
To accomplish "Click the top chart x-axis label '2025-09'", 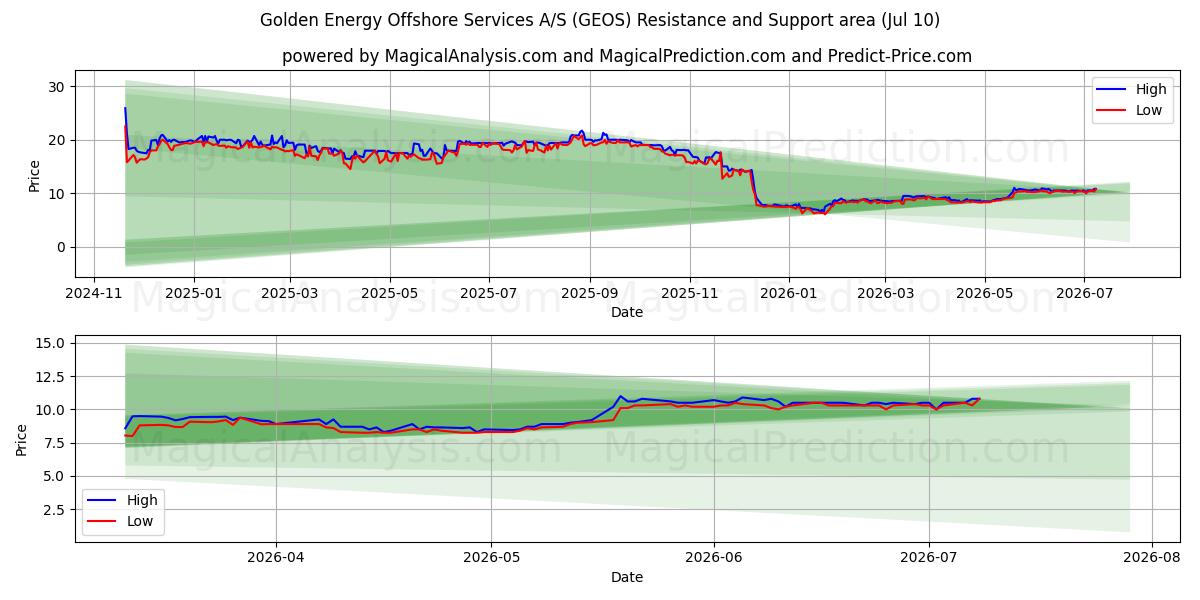I will [x=589, y=294].
